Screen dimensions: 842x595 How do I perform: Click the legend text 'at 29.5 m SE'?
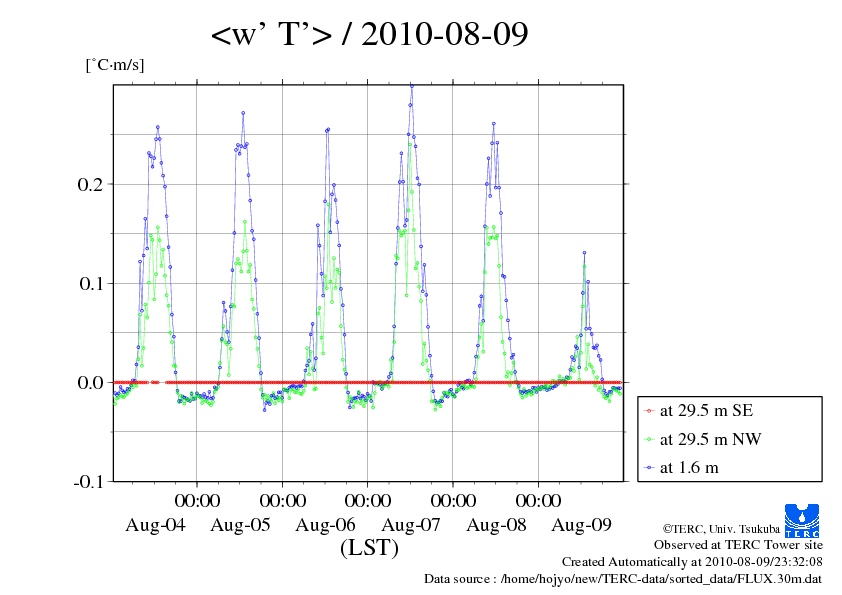(706, 411)
